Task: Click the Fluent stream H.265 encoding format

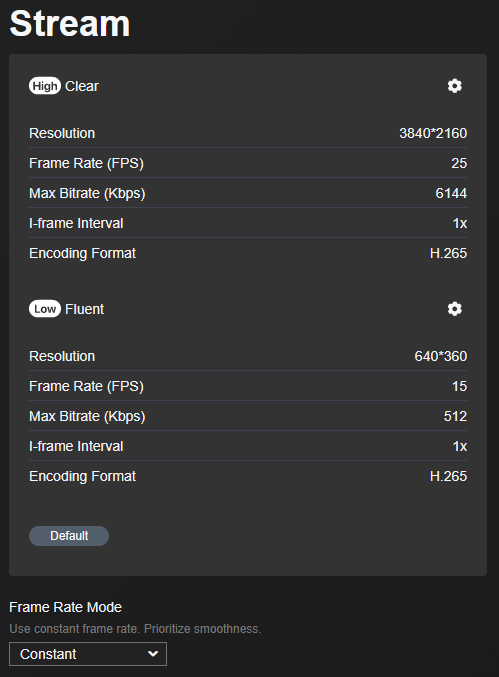Action: [x=448, y=476]
